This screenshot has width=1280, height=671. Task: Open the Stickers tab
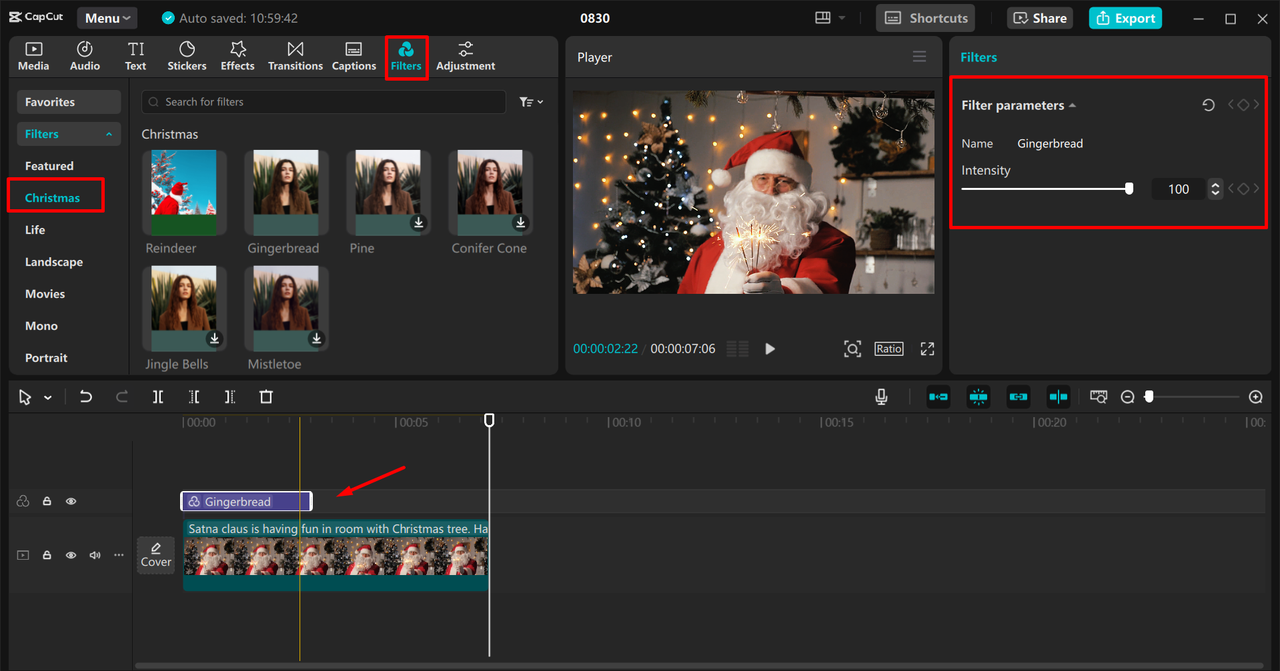pos(187,57)
